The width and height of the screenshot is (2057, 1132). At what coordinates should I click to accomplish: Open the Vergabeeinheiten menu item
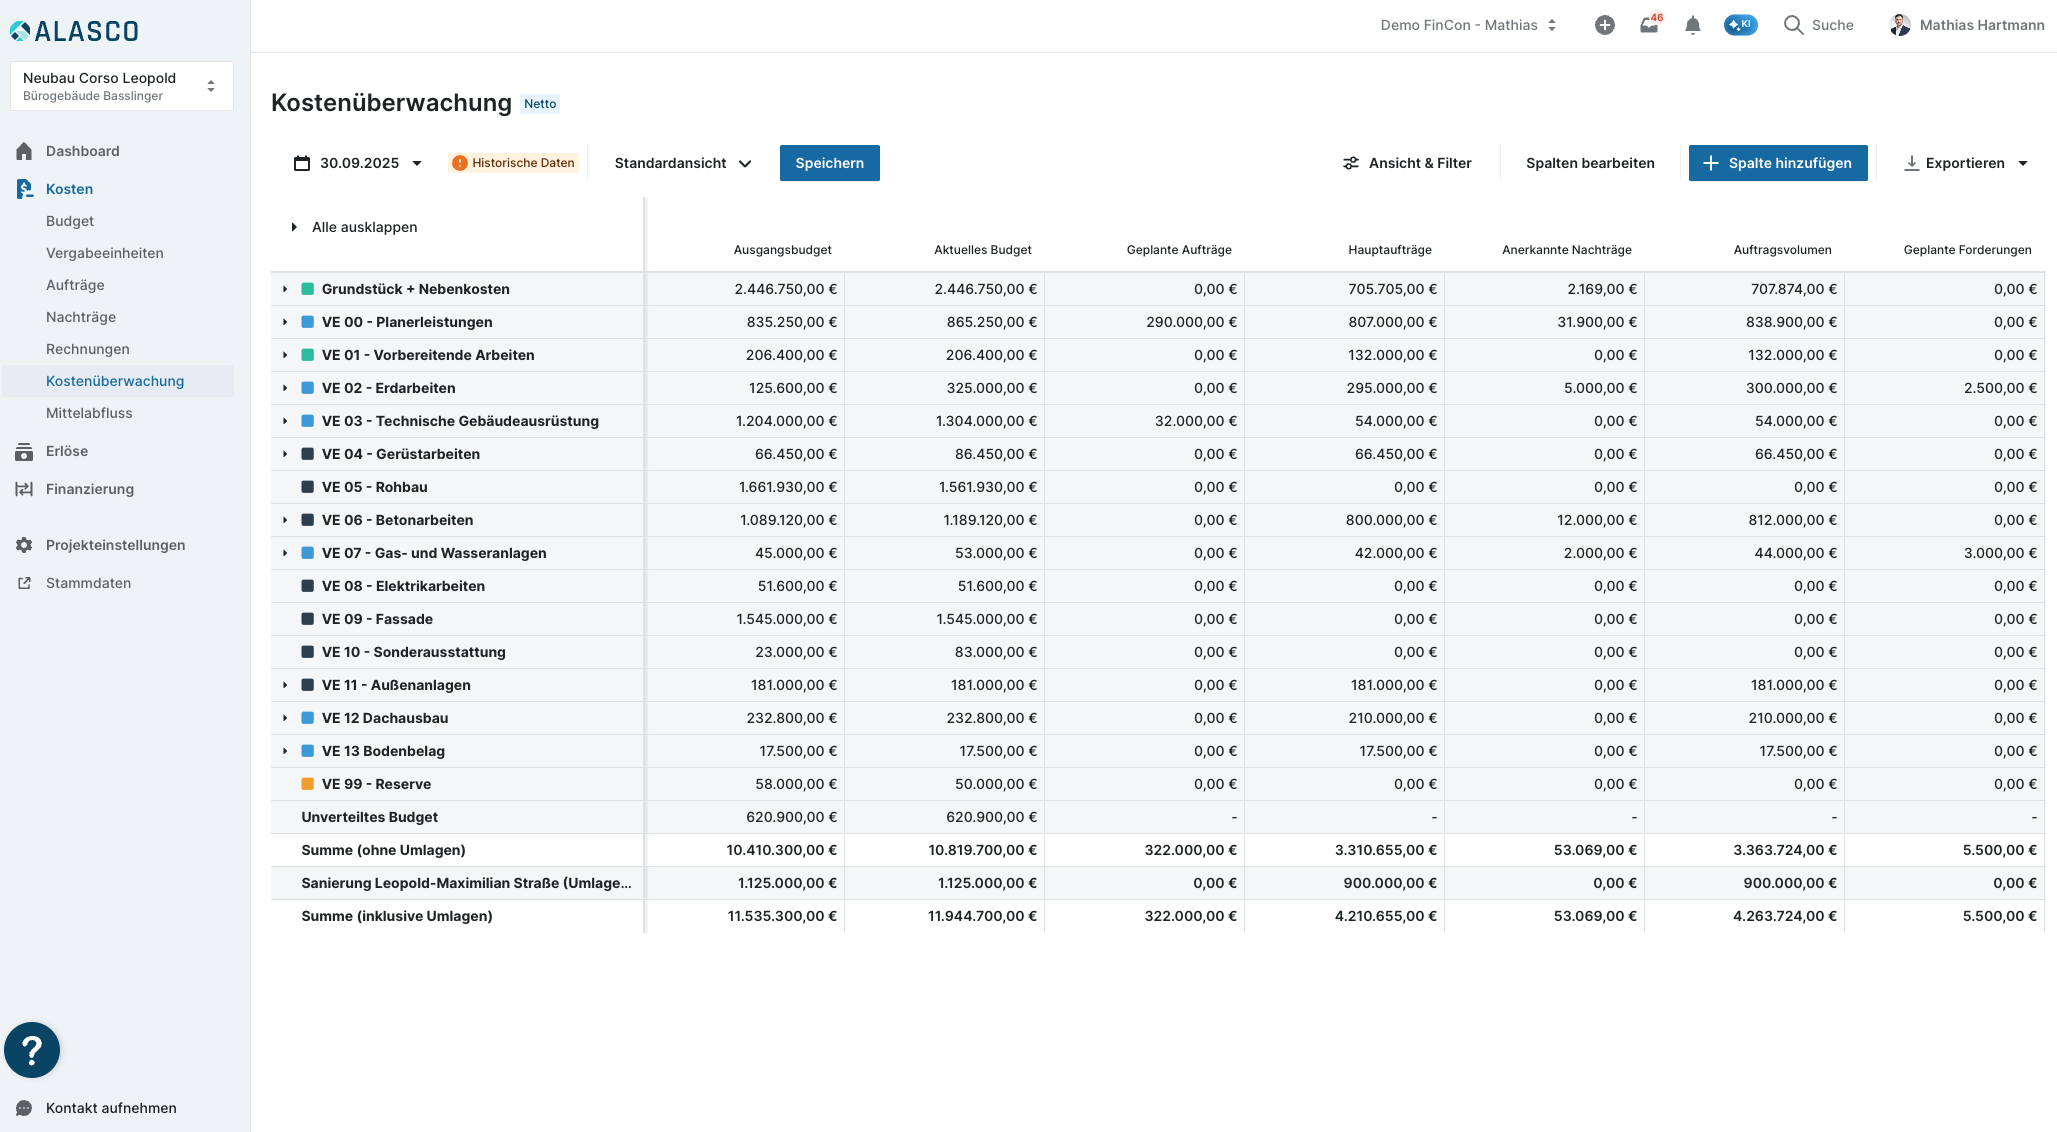tap(104, 253)
